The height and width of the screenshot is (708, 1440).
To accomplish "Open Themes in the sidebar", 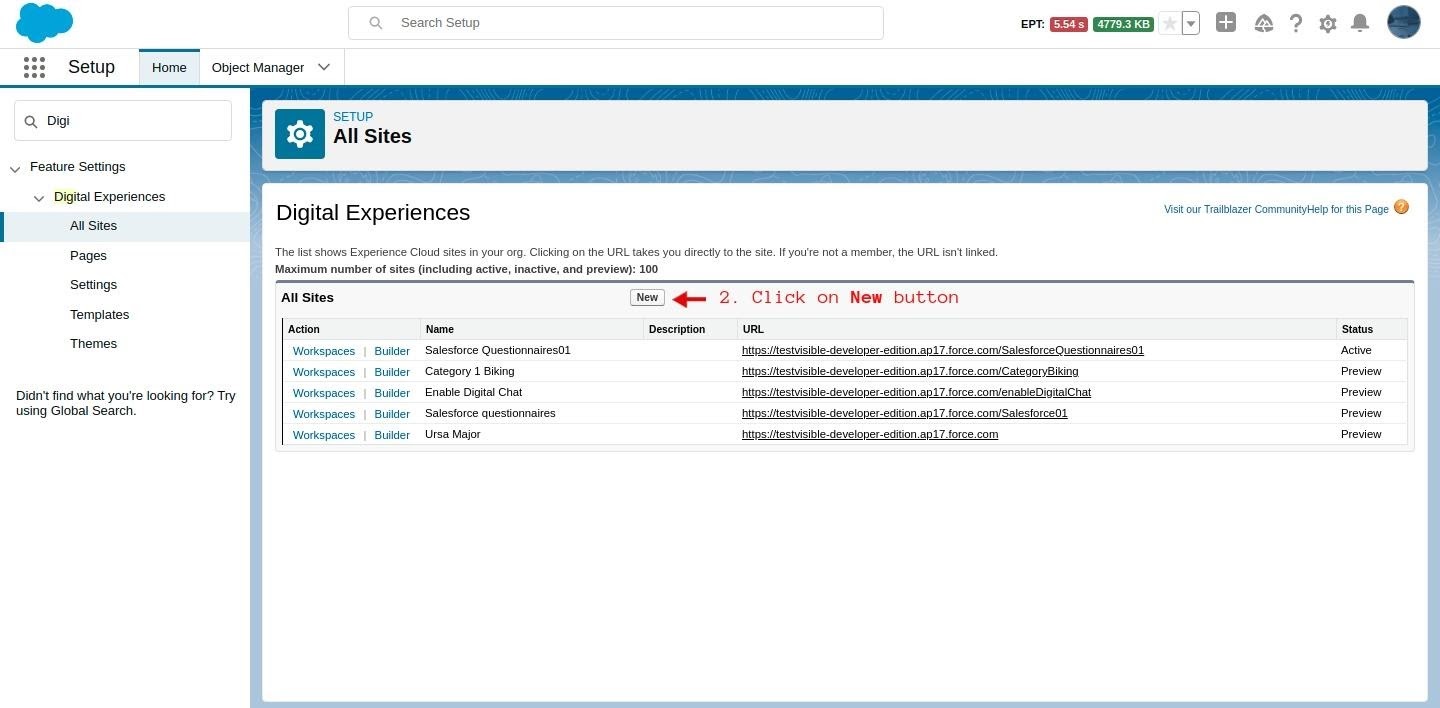I will (93, 344).
